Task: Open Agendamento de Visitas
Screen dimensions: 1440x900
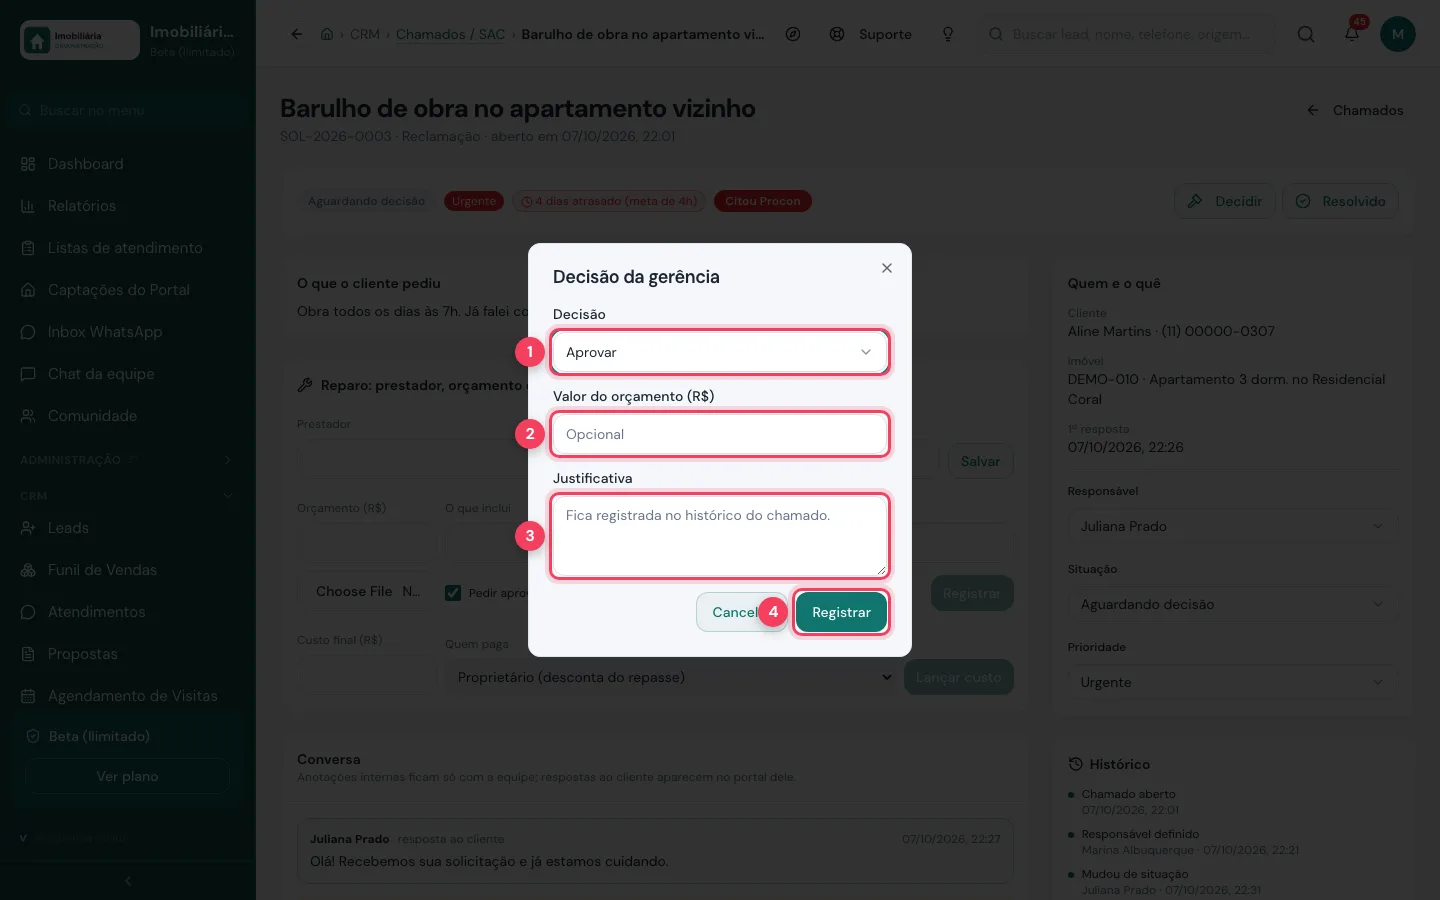Action: click(x=128, y=696)
